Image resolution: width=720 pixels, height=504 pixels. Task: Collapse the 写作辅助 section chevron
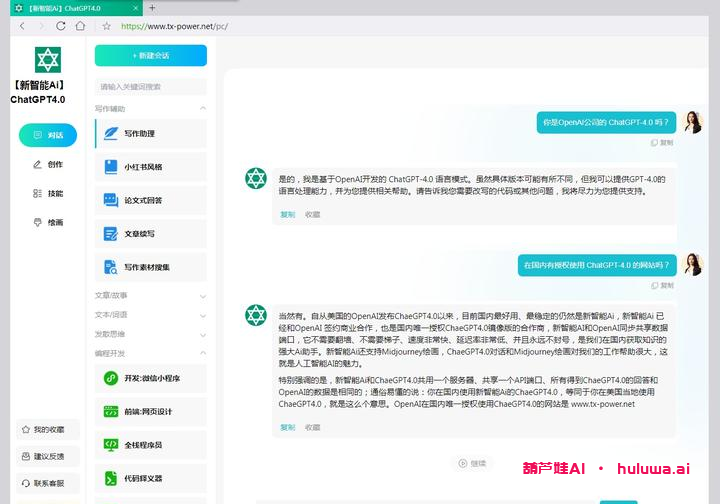coord(202,108)
